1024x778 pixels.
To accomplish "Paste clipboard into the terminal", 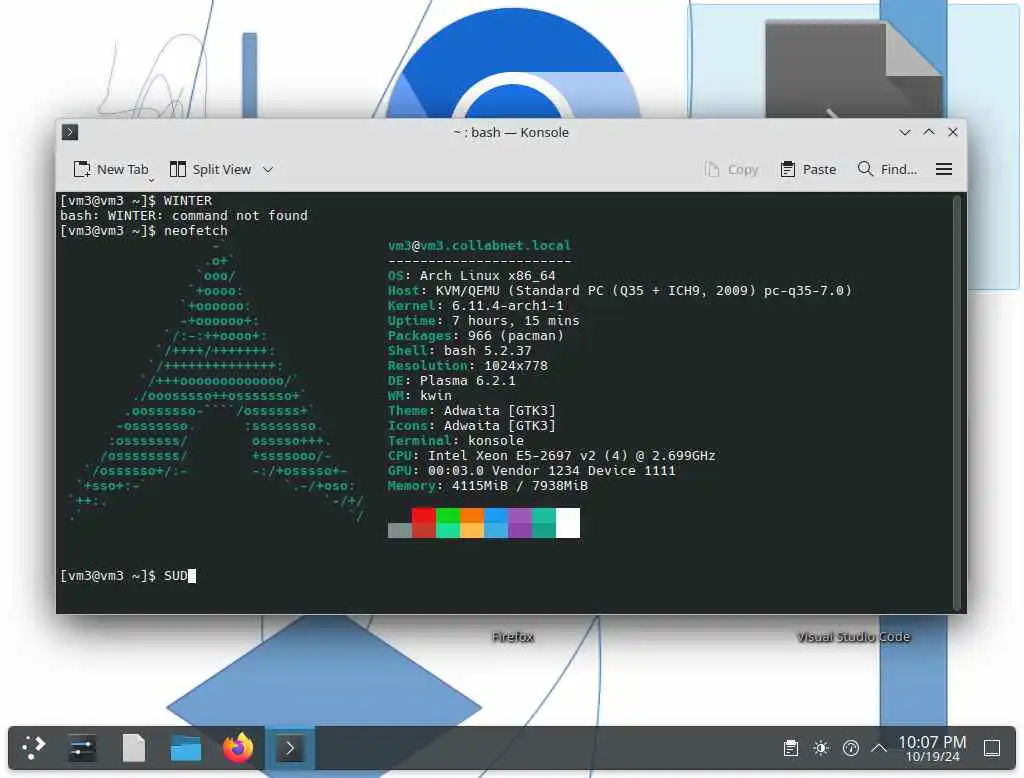I will click(x=808, y=169).
